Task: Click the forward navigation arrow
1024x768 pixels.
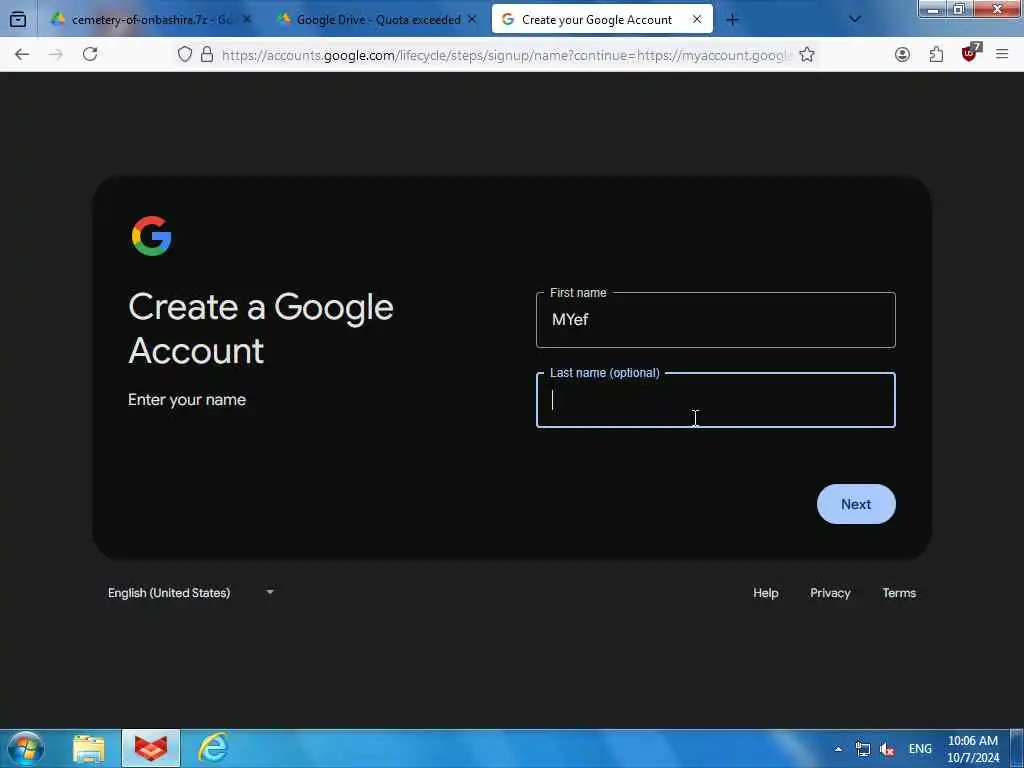Action: (56, 54)
